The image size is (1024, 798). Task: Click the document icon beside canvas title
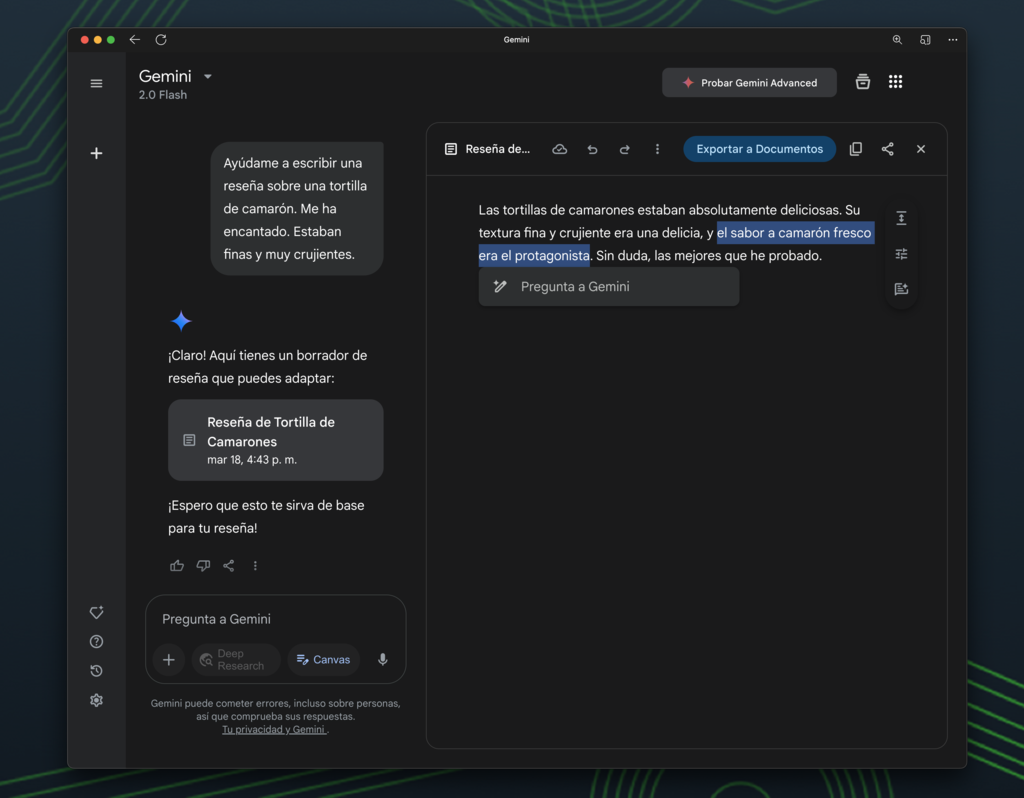[451, 149]
